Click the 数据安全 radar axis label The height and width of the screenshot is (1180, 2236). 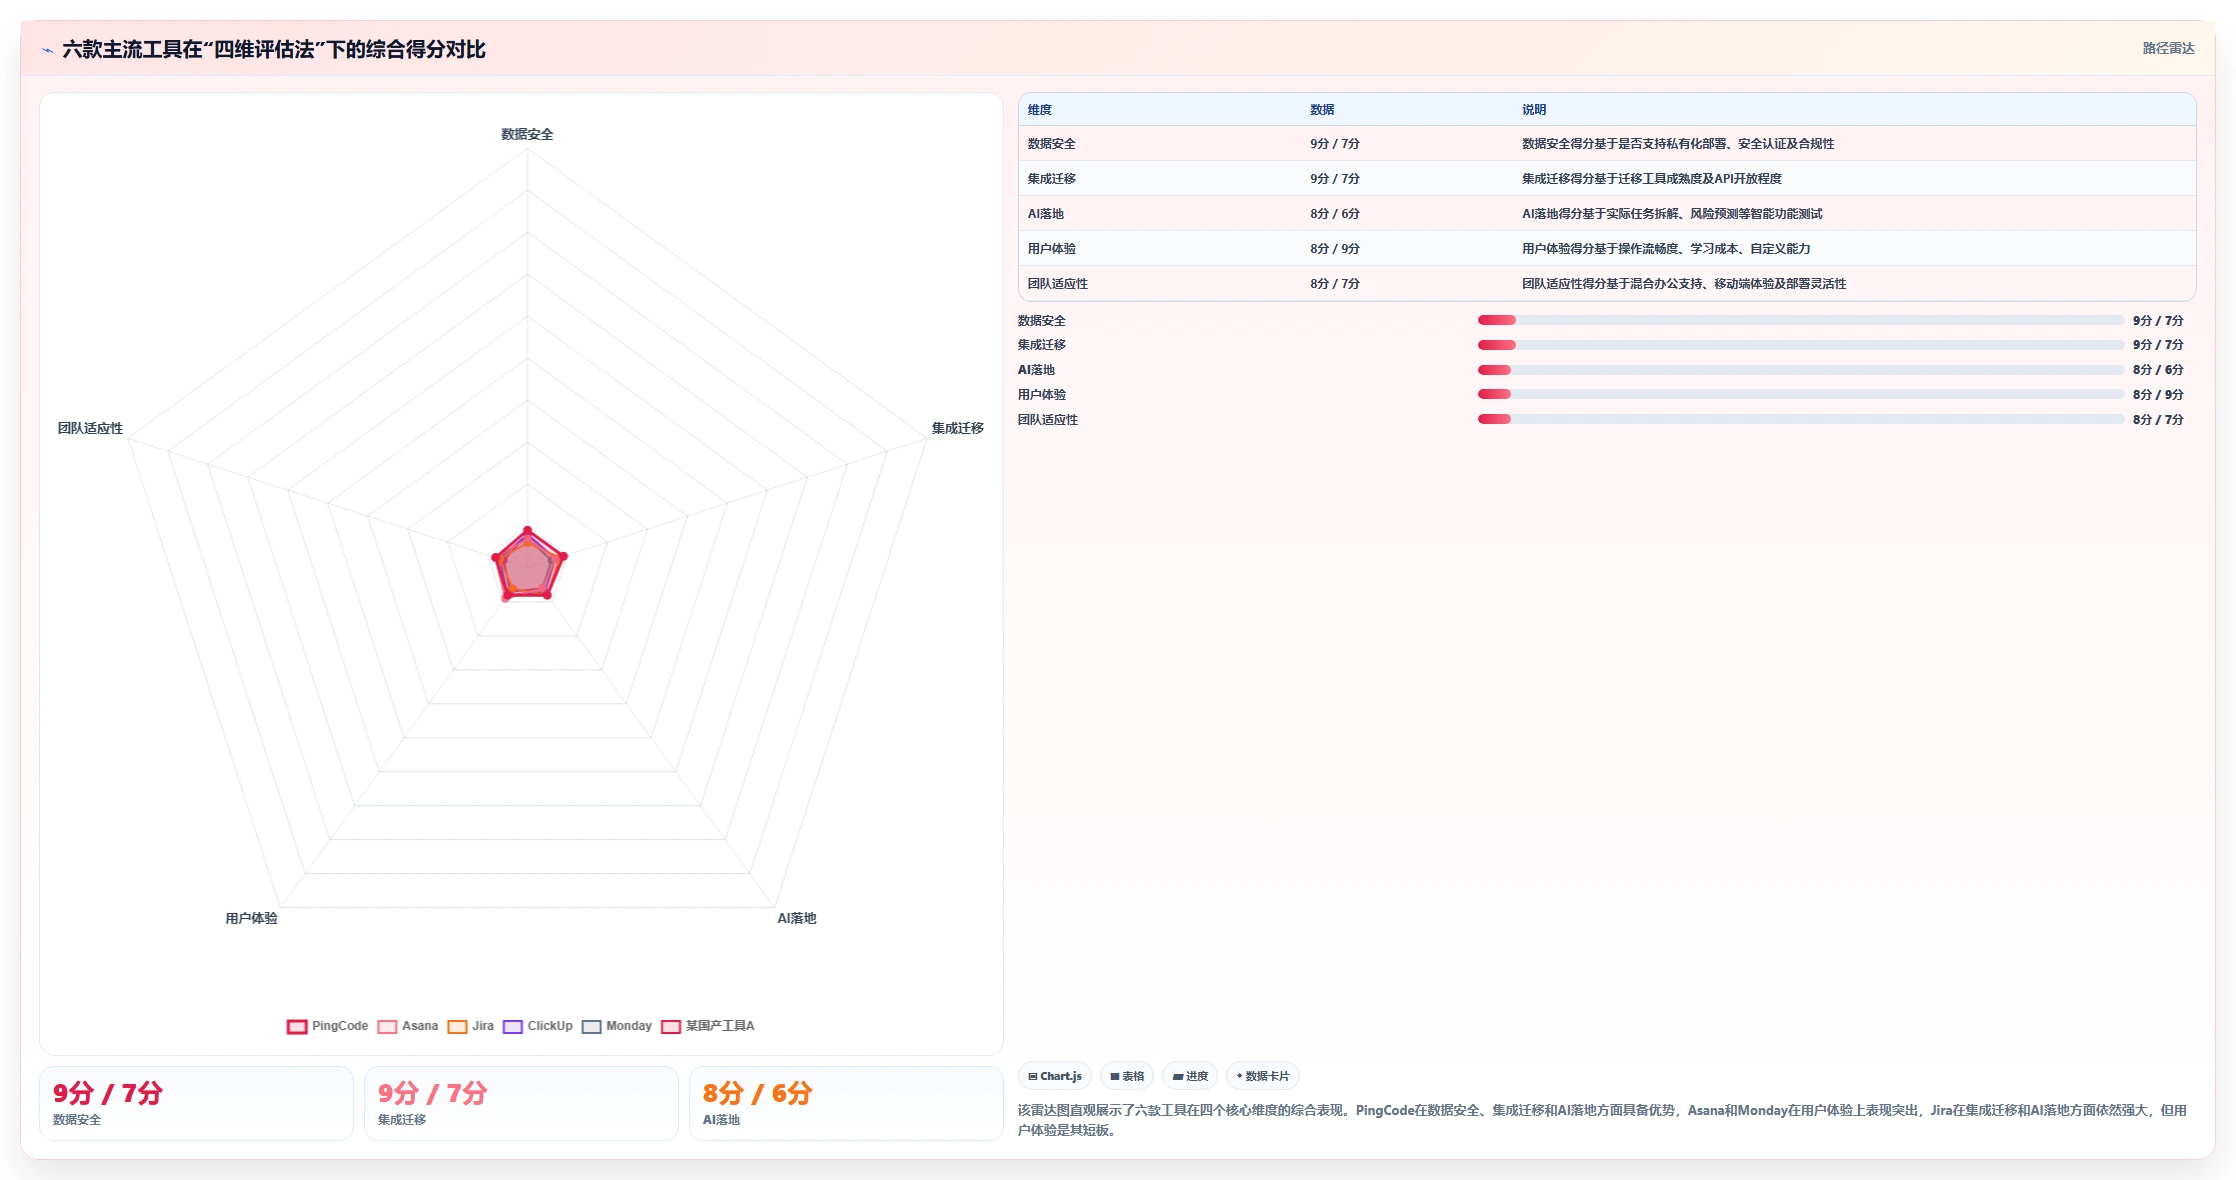tap(527, 134)
